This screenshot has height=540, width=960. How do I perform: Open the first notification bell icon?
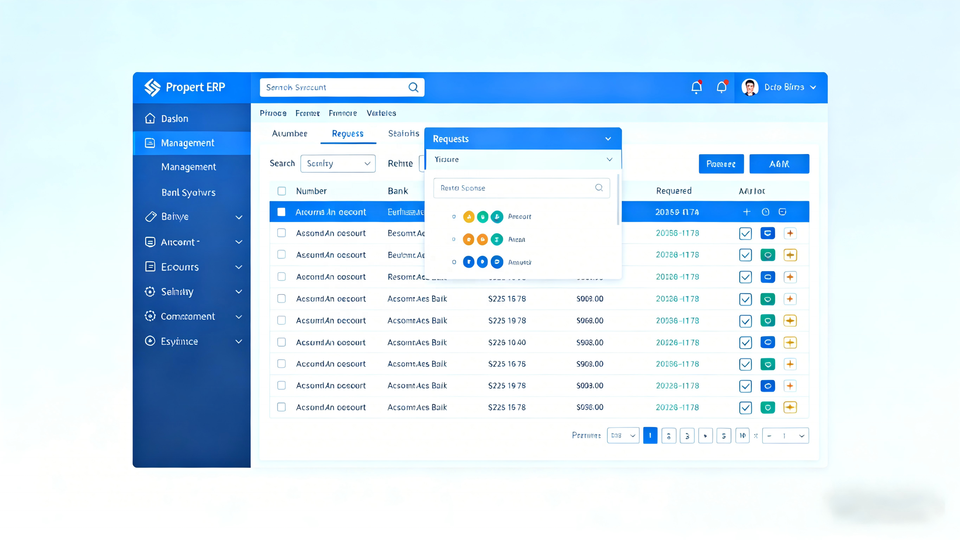(697, 88)
